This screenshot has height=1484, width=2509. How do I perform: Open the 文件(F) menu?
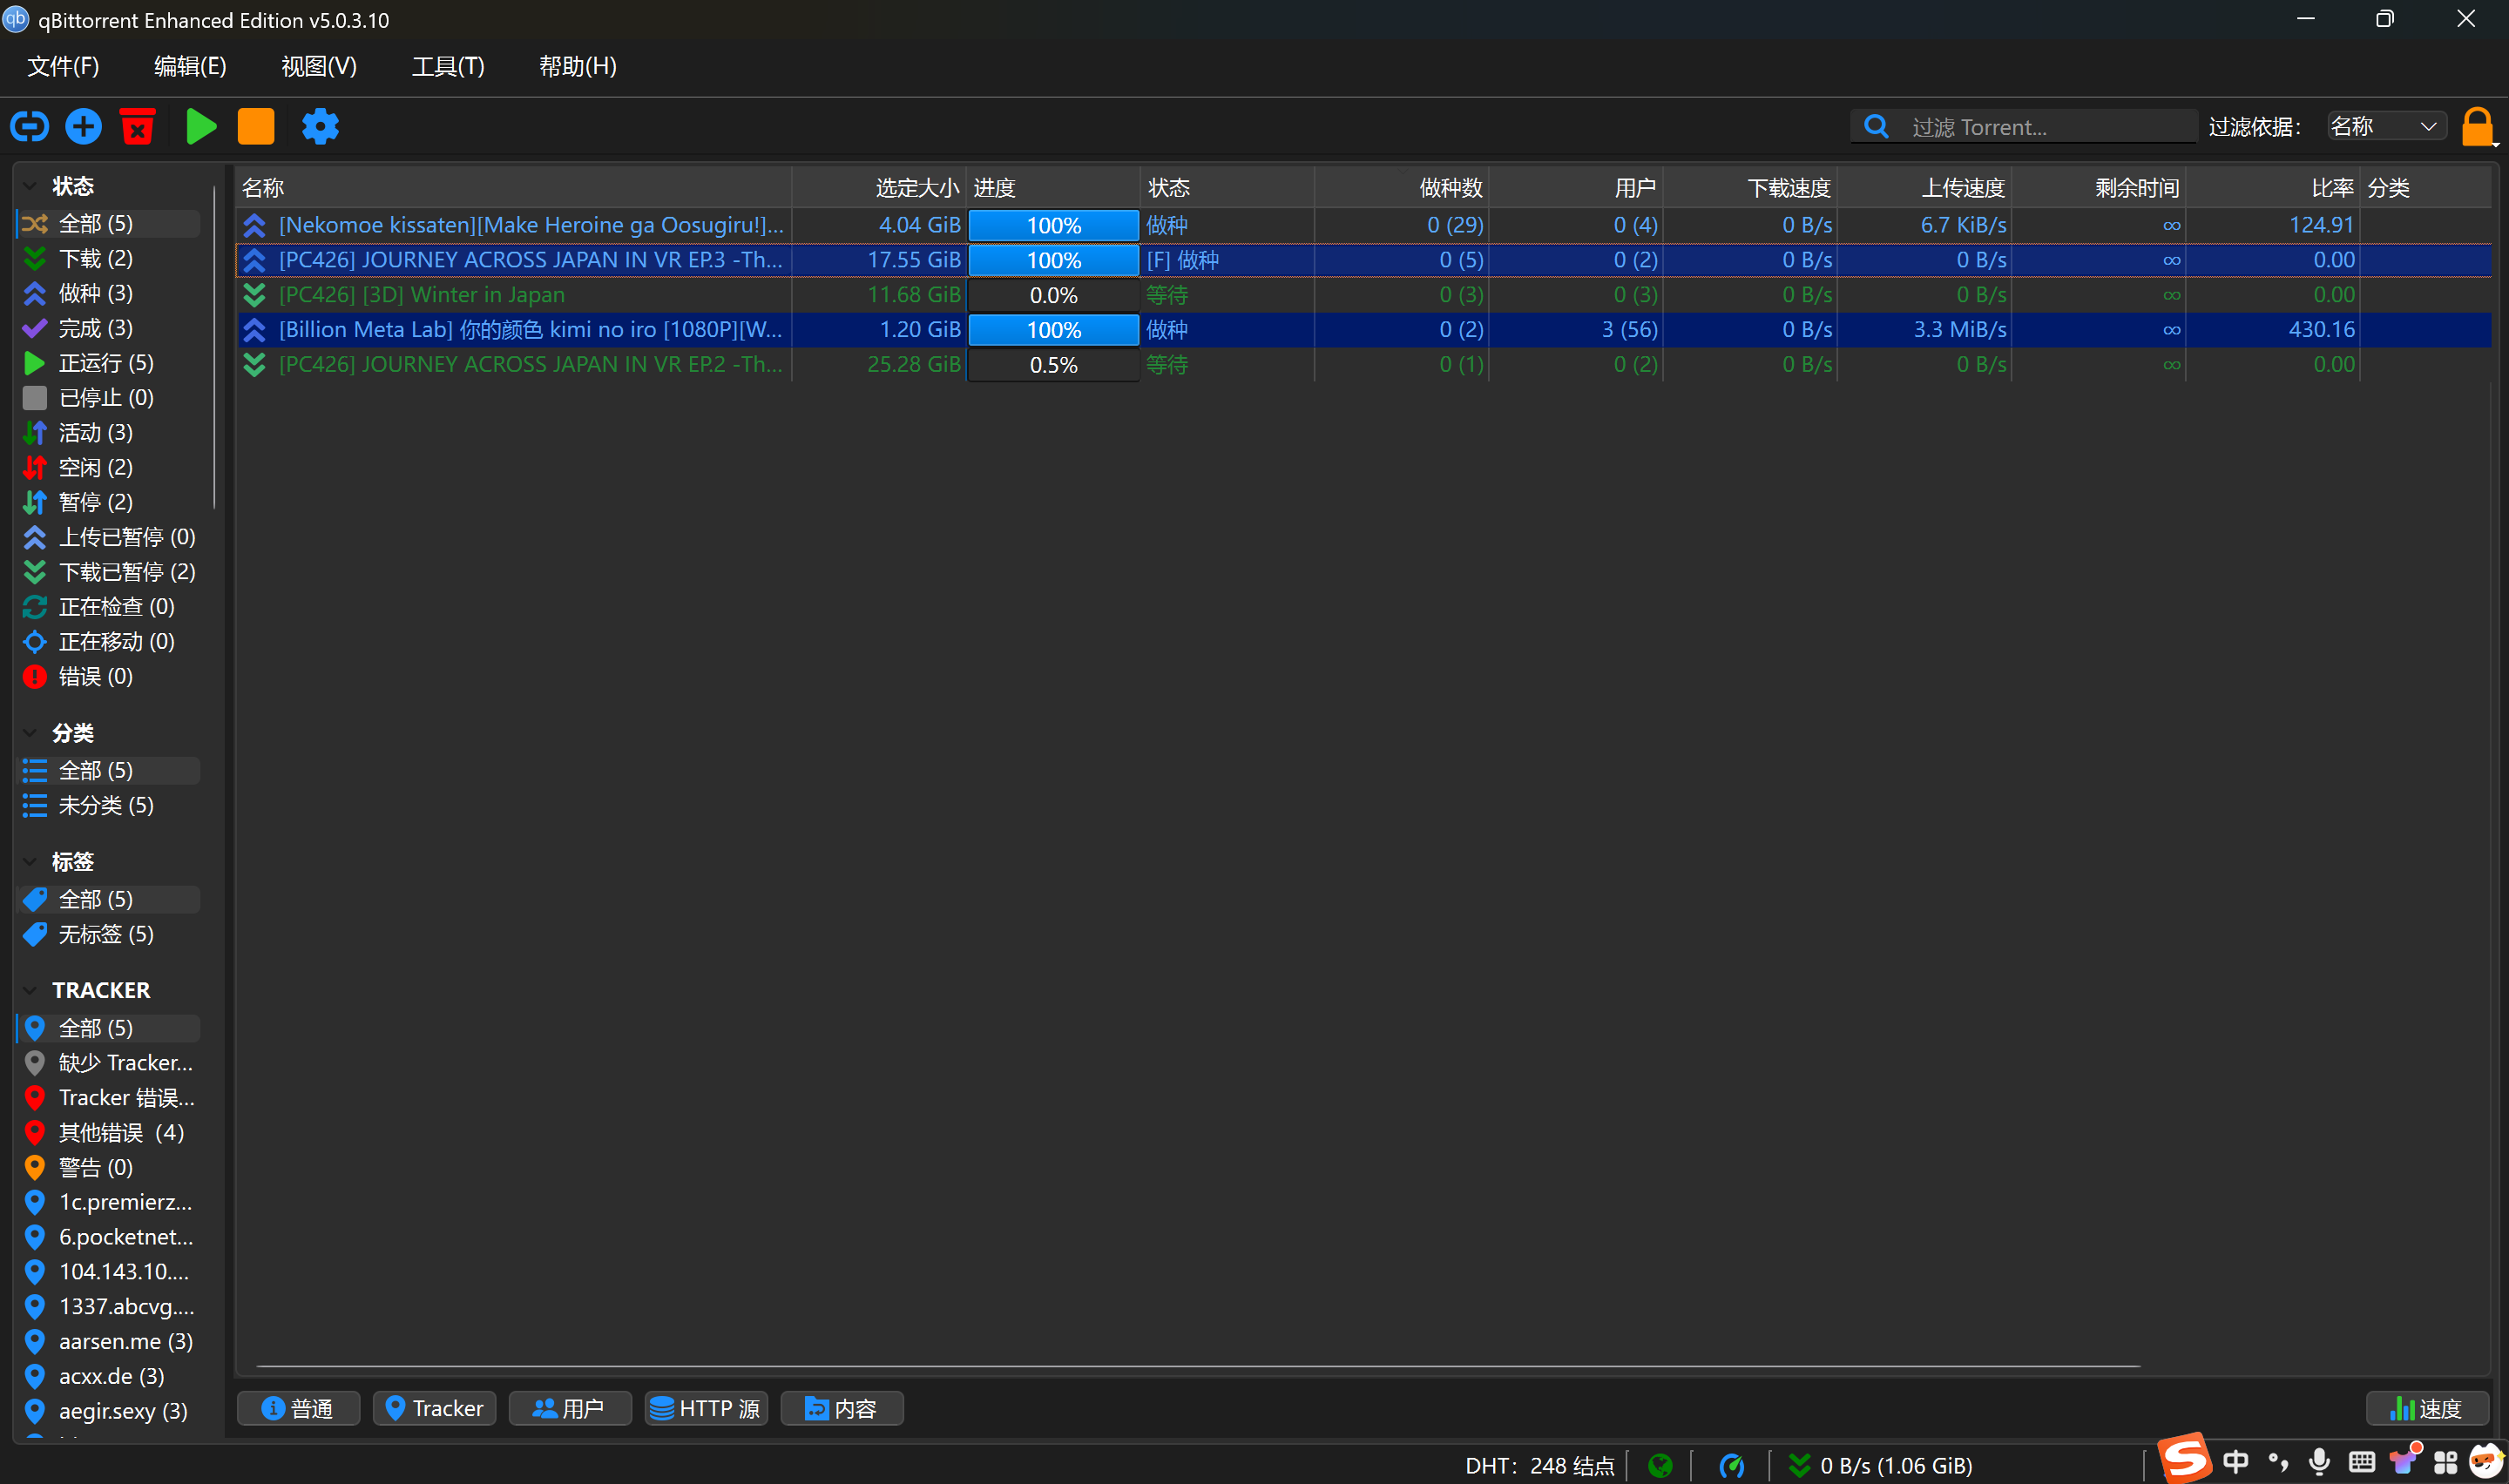(x=63, y=67)
